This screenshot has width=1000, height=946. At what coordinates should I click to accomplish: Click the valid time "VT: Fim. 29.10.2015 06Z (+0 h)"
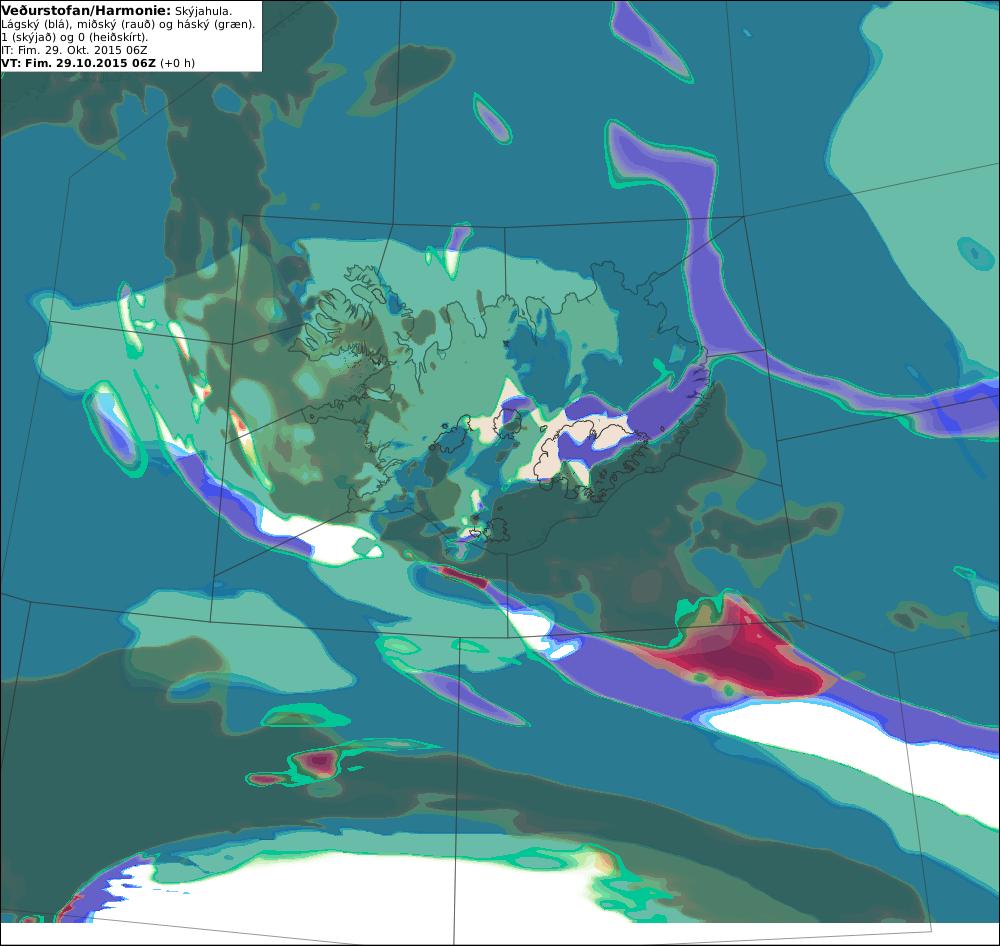pyautogui.click(x=98, y=63)
